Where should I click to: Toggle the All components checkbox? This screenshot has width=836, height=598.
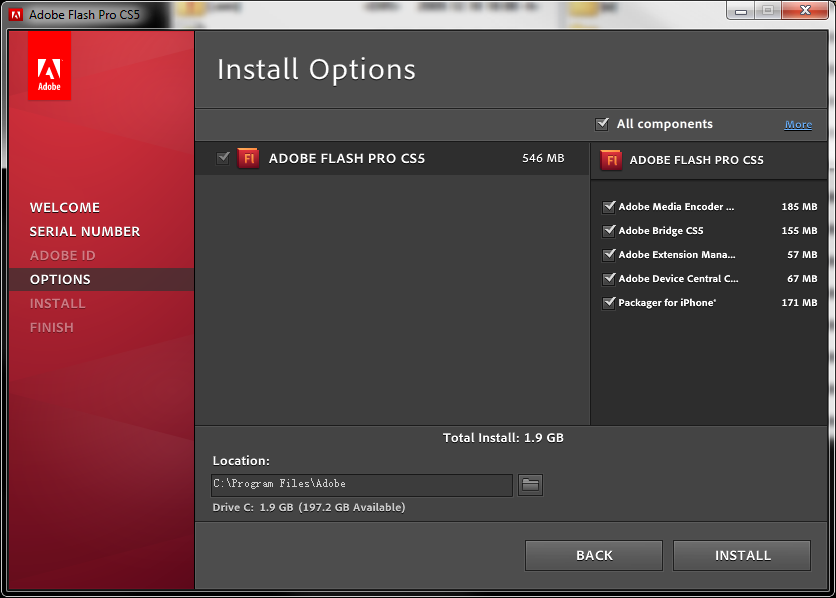click(602, 124)
